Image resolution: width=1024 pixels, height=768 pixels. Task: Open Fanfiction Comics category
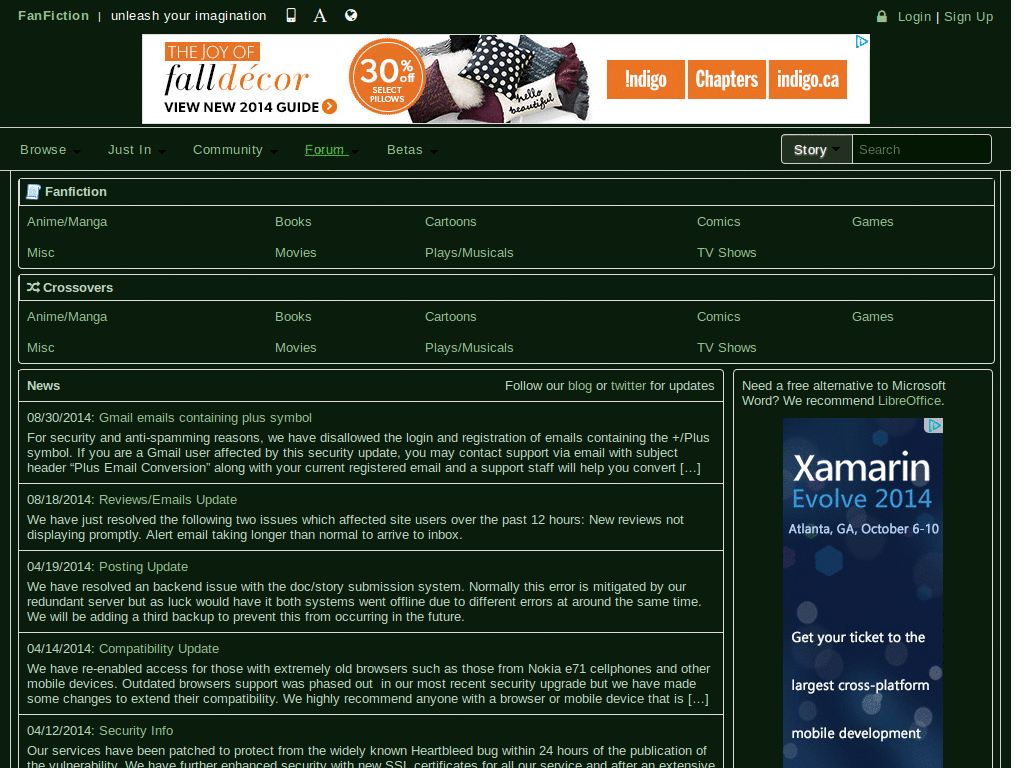(x=718, y=222)
